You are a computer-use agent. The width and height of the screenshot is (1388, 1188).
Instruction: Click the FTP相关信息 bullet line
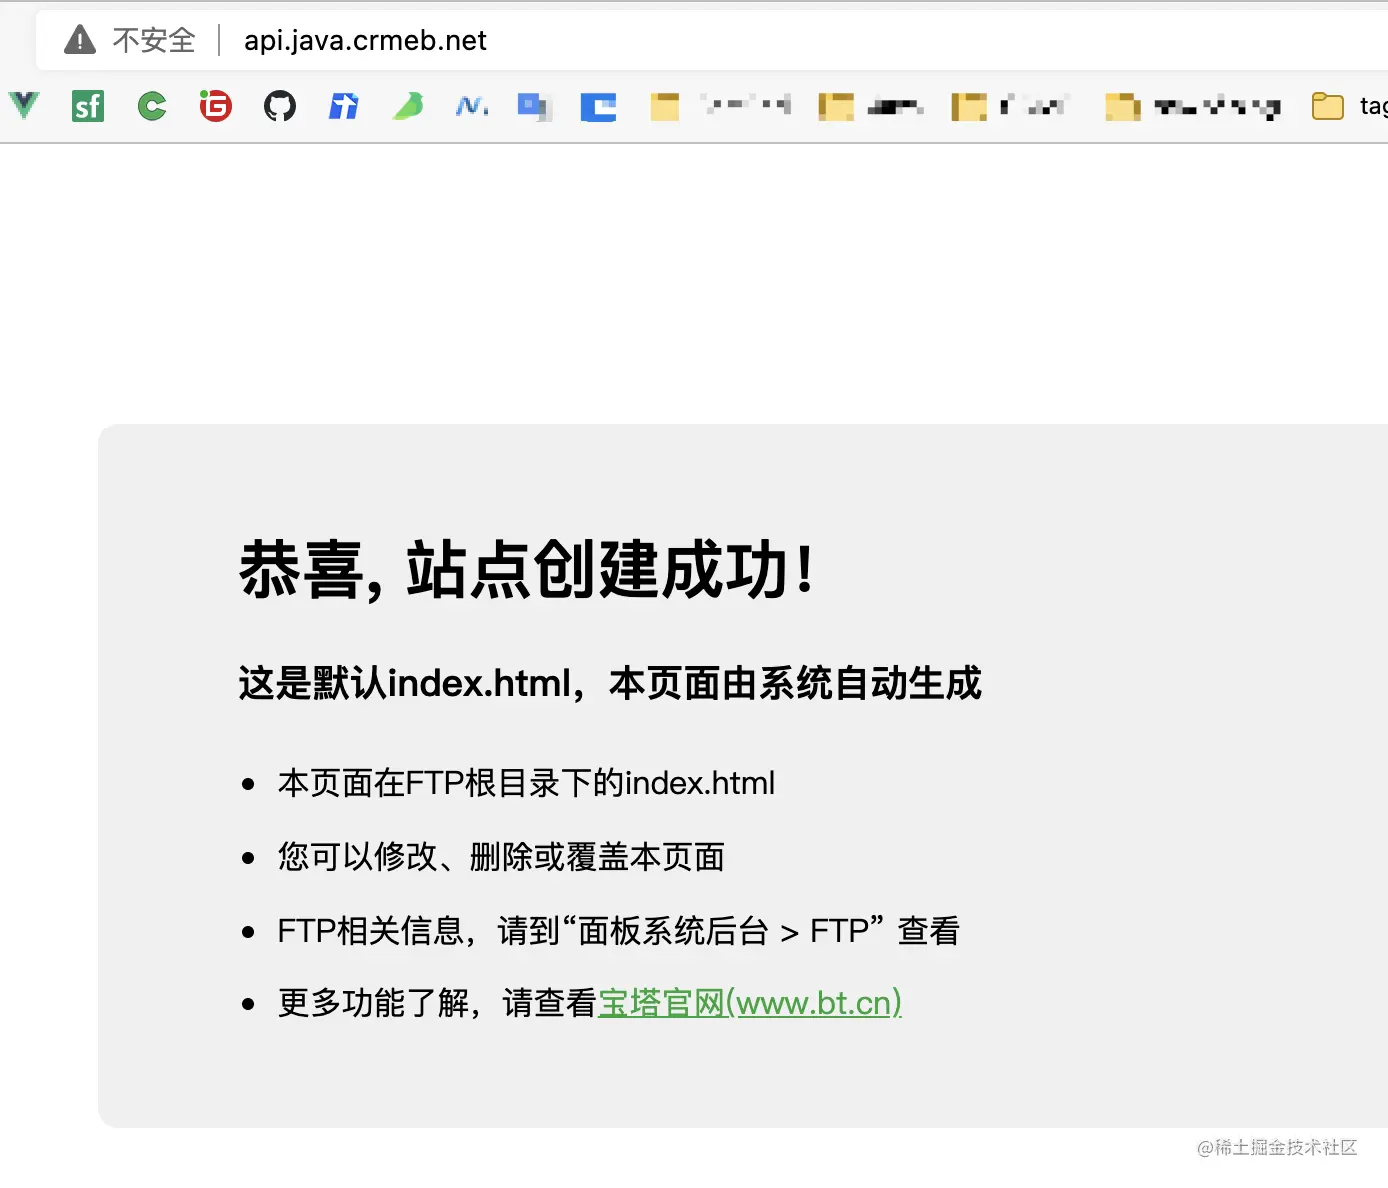click(618, 931)
